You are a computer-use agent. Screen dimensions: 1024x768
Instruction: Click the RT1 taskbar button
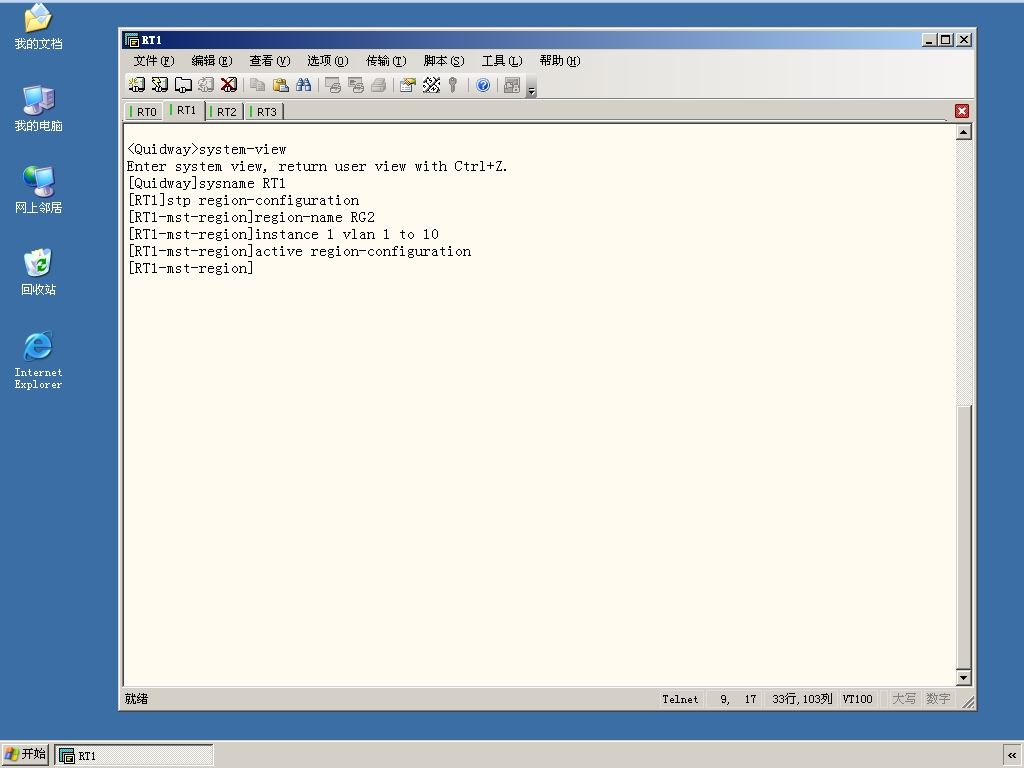point(134,756)
